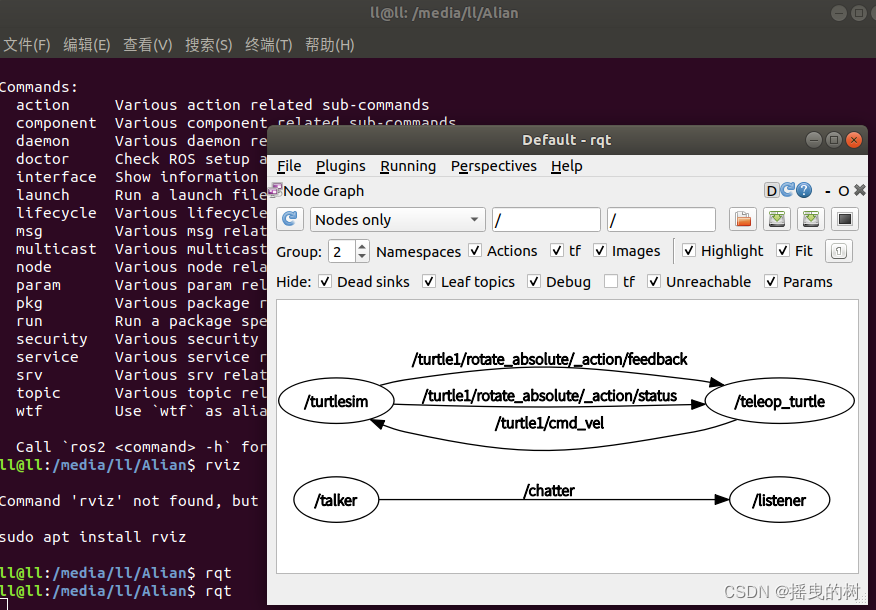This screenshot has width=876, height=610.
Task: Open terminal 编辑(E) menu
Action: [x=87, y=45]
